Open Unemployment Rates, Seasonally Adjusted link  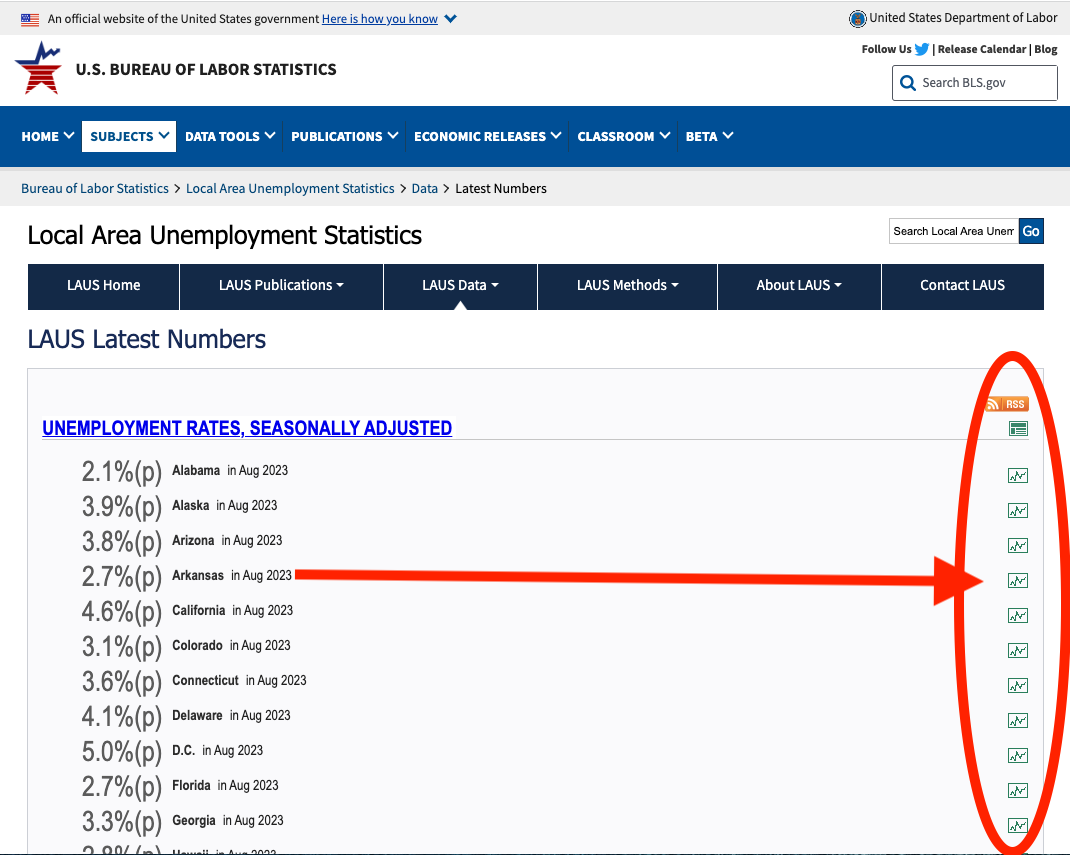coord(247,428)
